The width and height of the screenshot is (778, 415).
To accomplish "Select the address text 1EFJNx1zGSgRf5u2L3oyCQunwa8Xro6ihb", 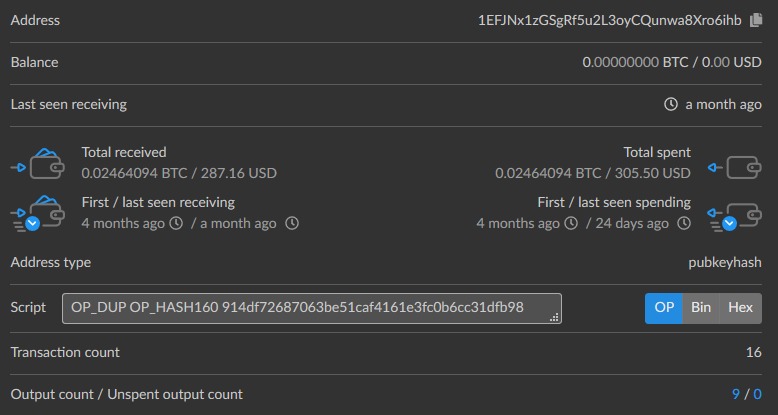I will point(610,20).
